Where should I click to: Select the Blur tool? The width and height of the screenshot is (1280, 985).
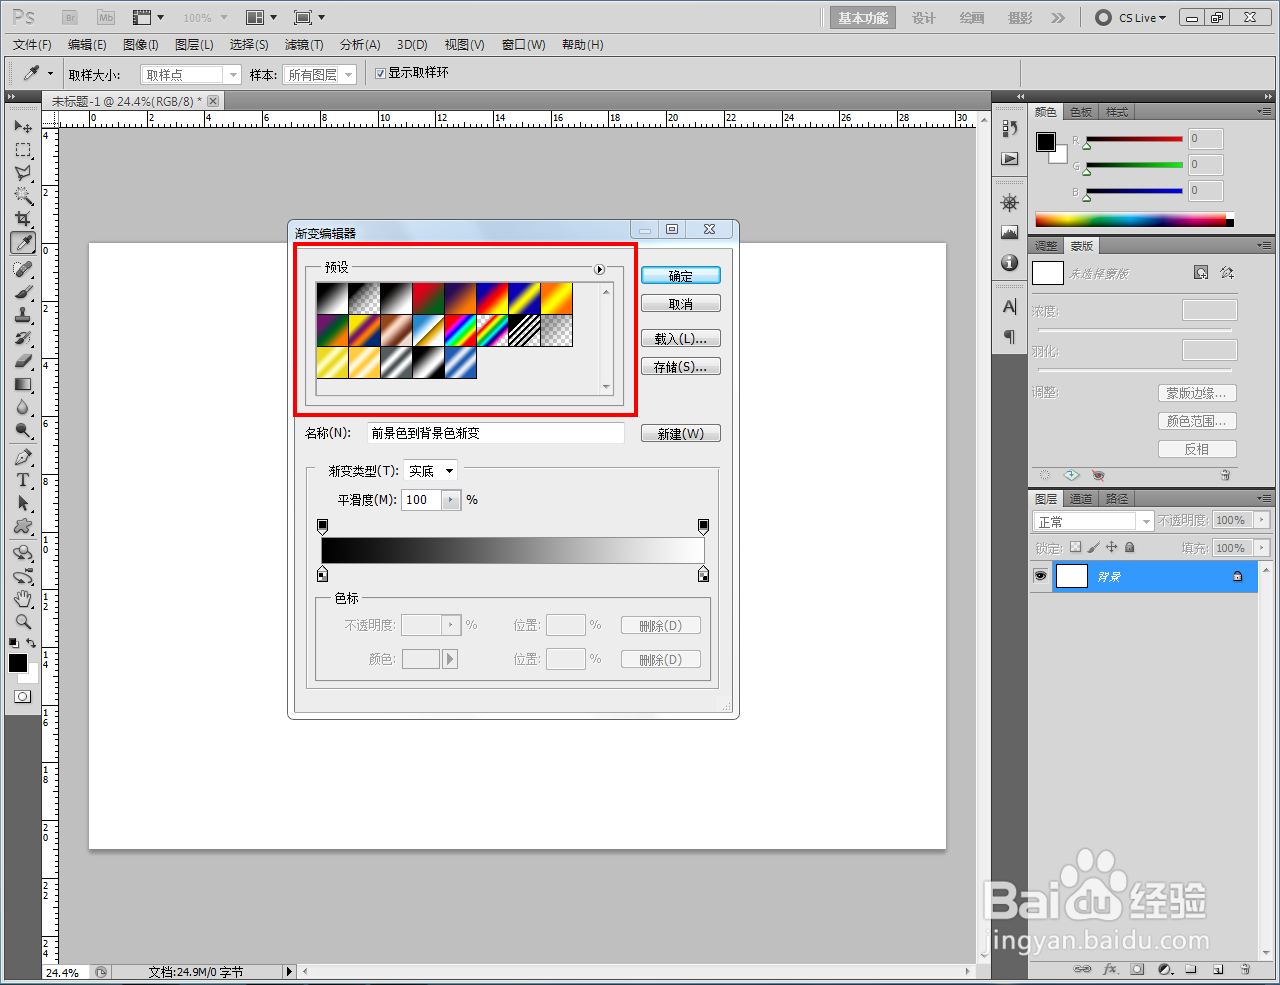(x=23, y=407)
